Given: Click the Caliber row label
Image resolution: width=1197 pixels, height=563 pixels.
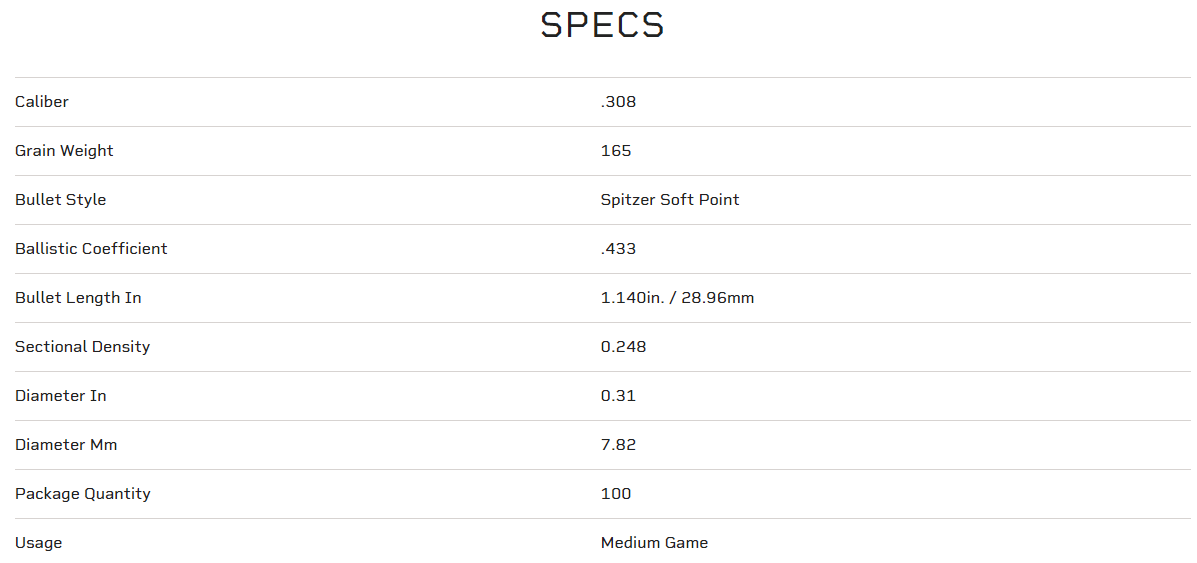Looking at the screenshot, I should (42, 102).
